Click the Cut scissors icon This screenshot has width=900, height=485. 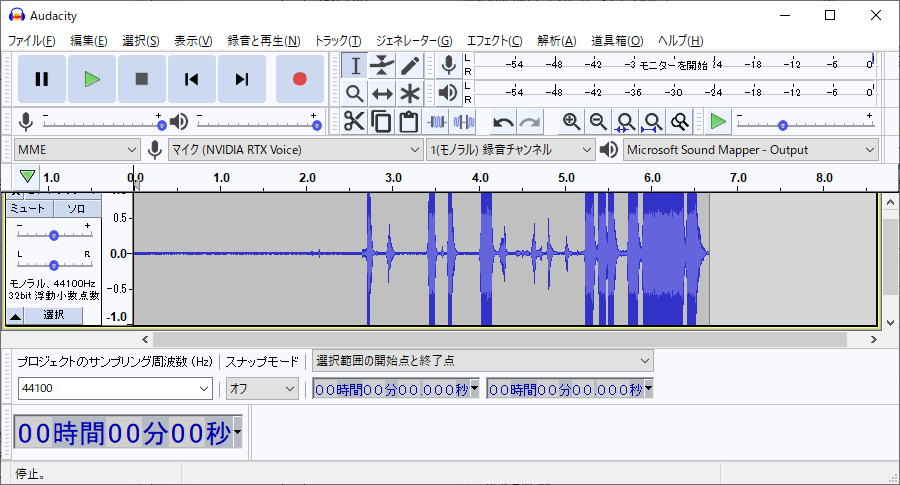[x=354, y=122]
